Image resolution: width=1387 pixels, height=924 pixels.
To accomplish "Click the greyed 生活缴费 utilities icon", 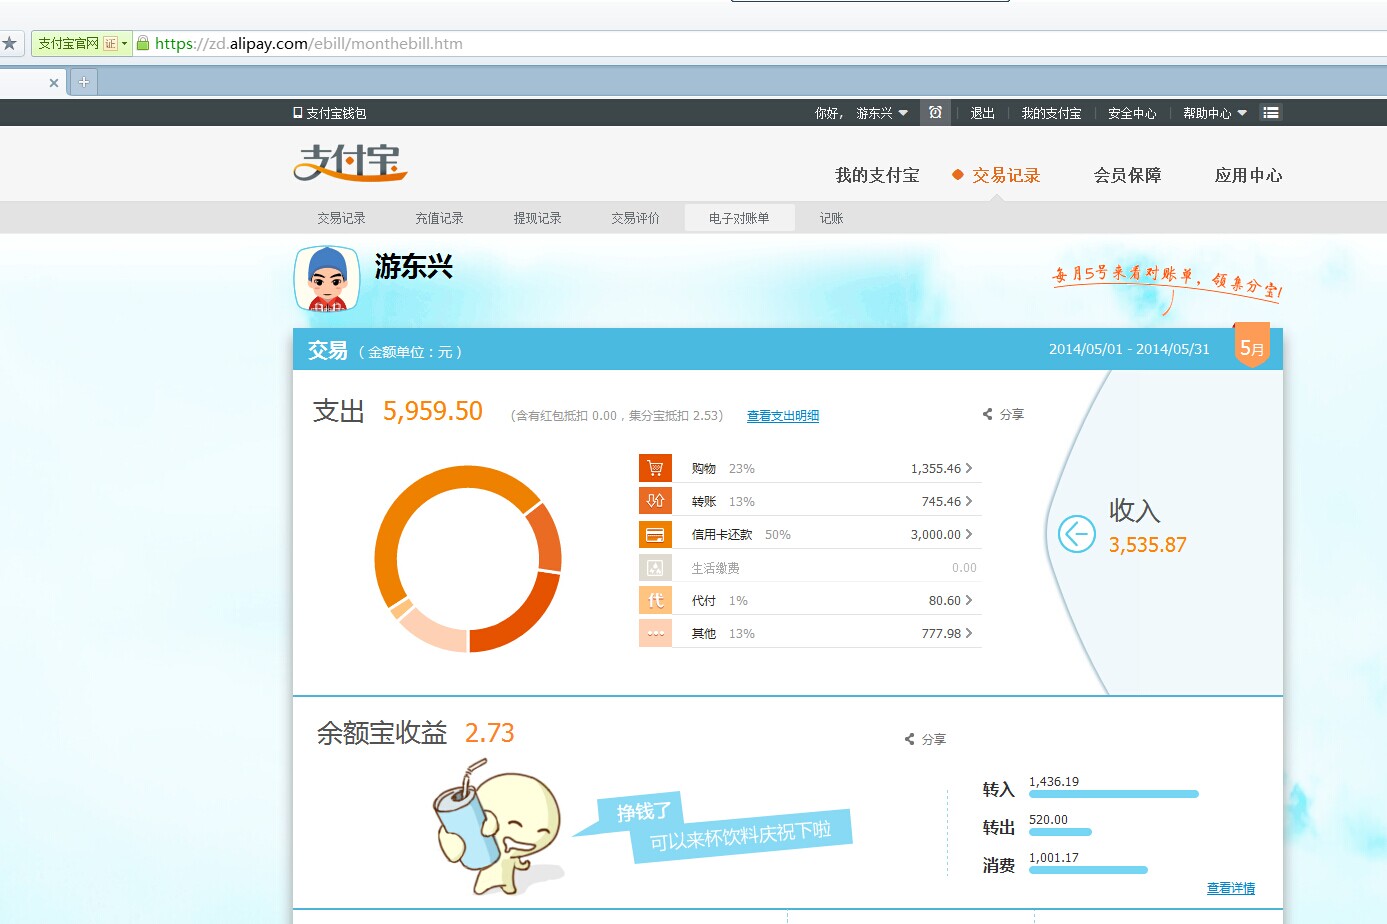I will (655, 567).
